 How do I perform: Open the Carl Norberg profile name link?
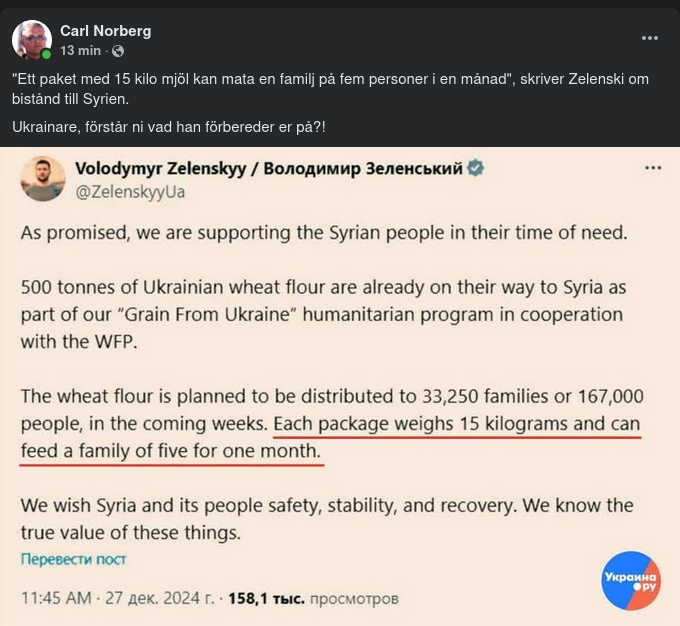(x=105, y=31)
